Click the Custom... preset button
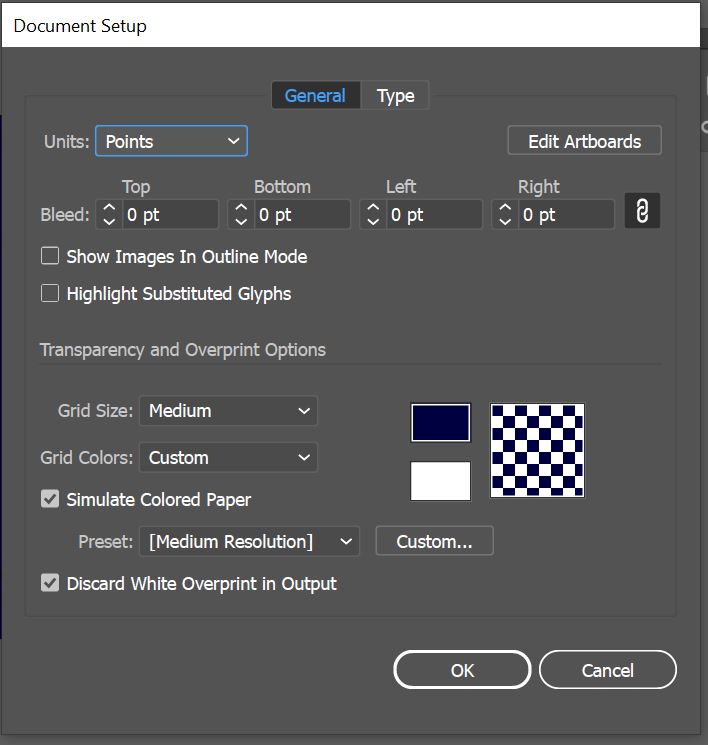Screen dimensions: 708x745 pos(434,541)
